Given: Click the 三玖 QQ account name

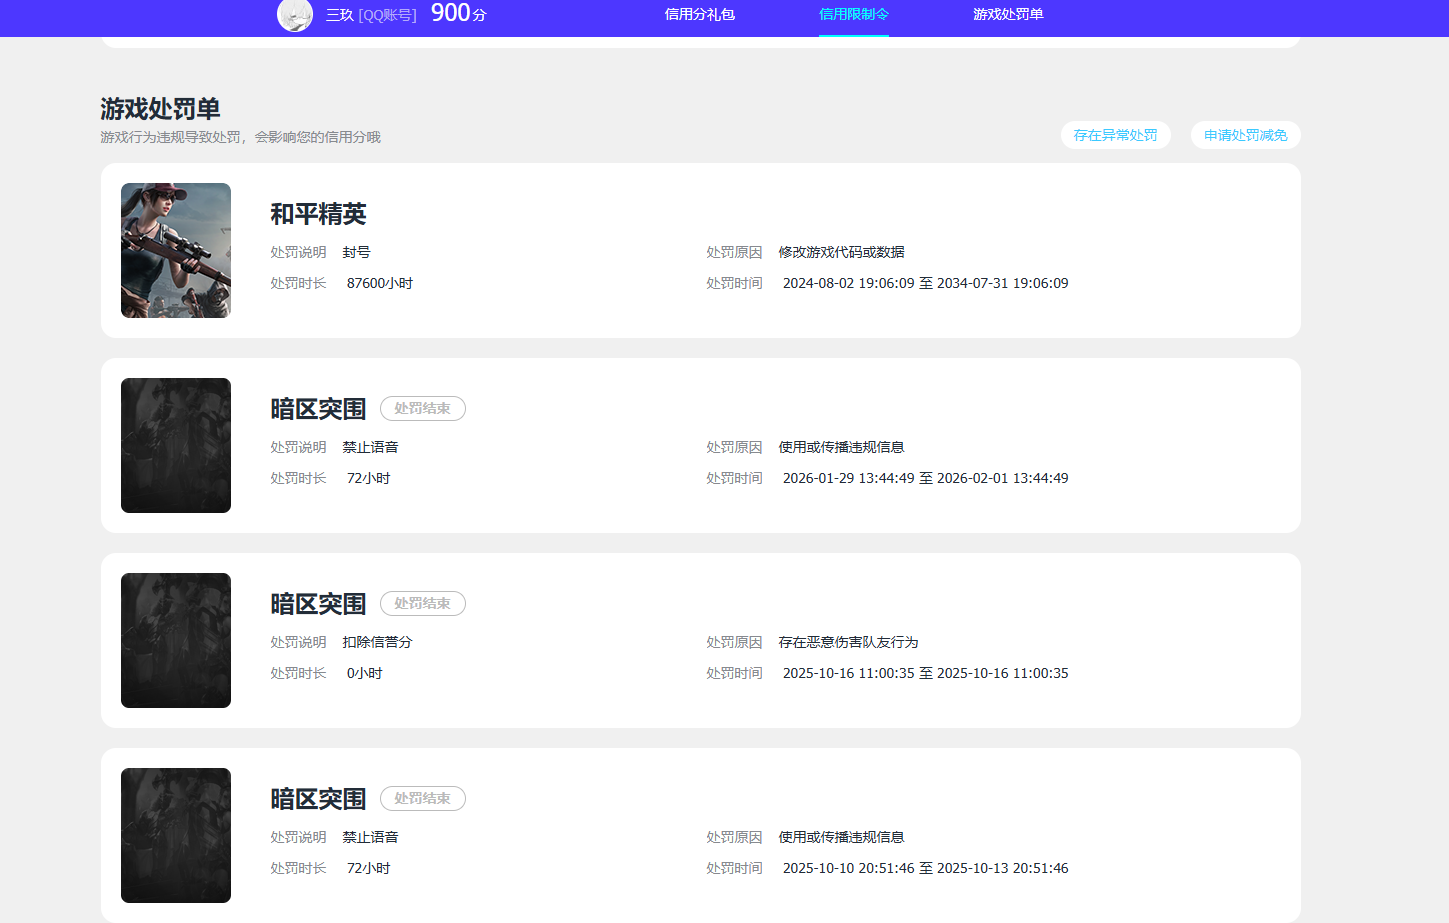Looking at the screenshot, I should click(x=370, y=15).
